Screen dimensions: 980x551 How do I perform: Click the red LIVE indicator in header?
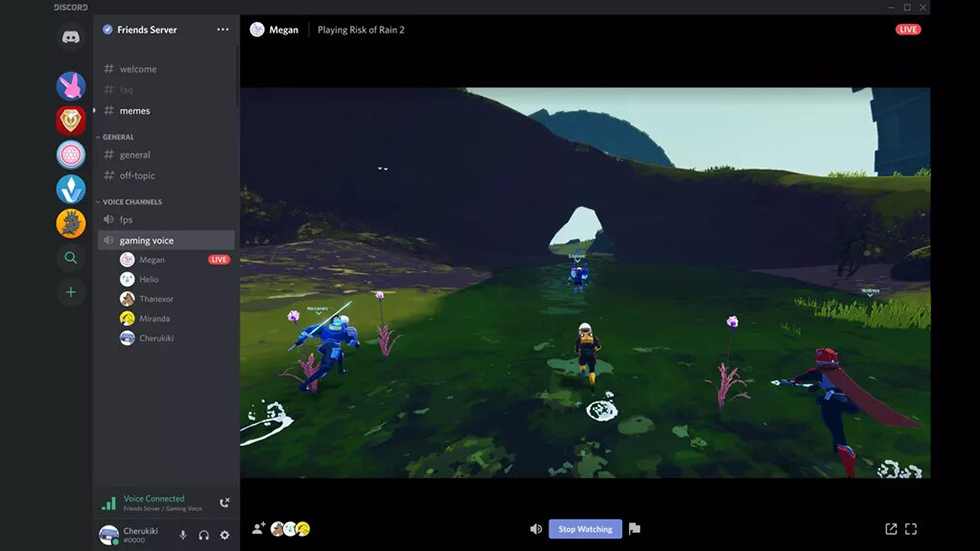tap(908, 29)
